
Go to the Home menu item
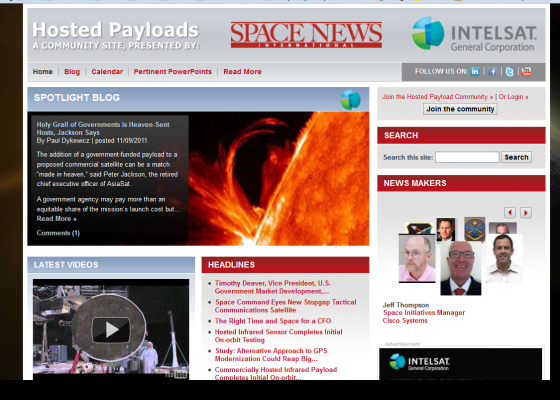[42, 71]
